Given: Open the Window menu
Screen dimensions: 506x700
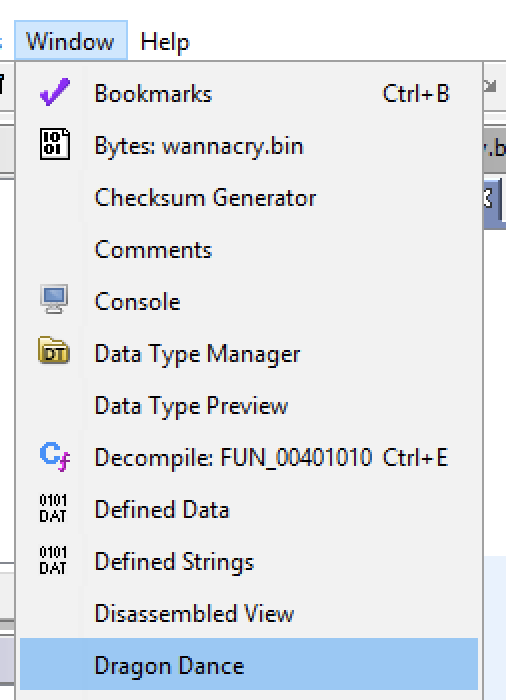Looking at the screenshot, I should (71, 41).
